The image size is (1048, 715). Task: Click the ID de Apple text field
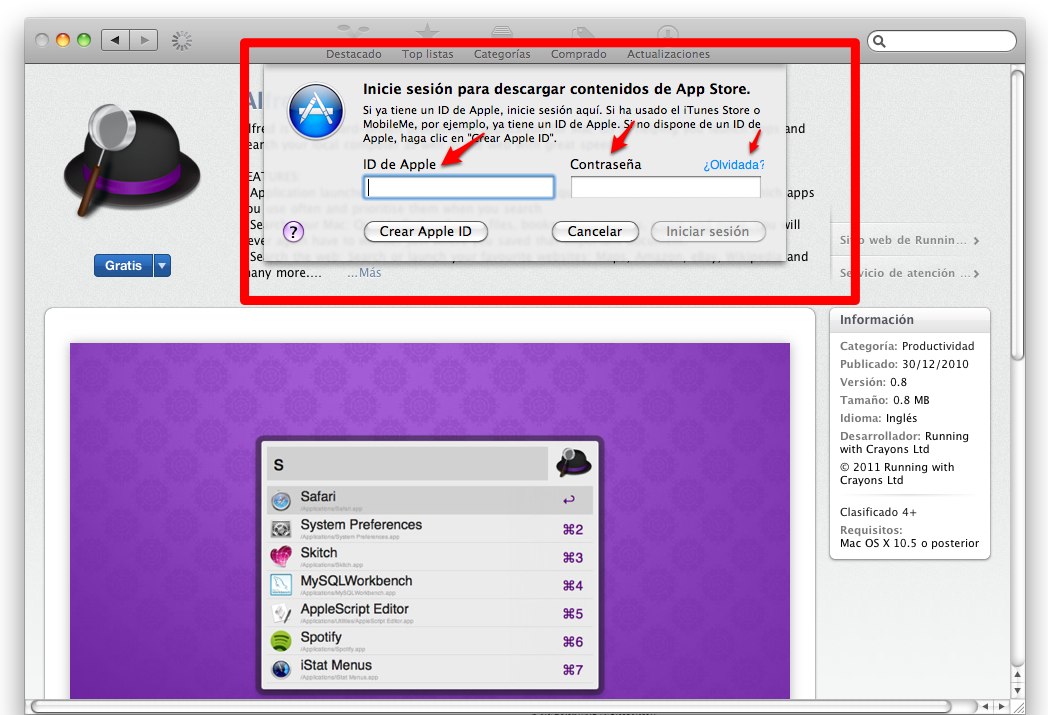click(458, 187)
